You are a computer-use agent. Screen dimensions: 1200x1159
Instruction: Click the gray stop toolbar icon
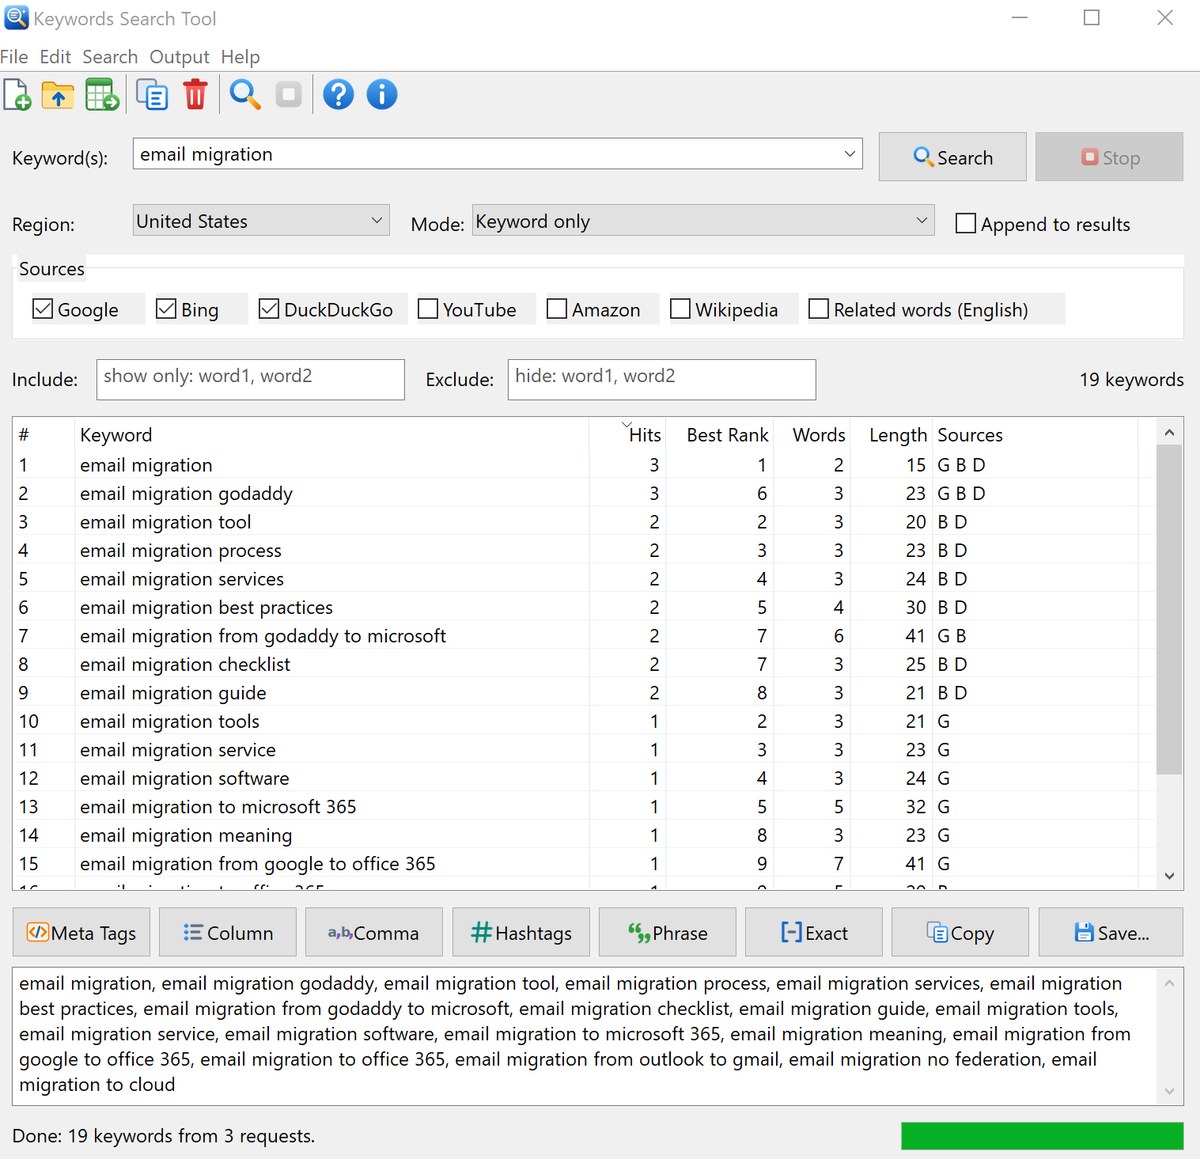(x=289, y=95)
